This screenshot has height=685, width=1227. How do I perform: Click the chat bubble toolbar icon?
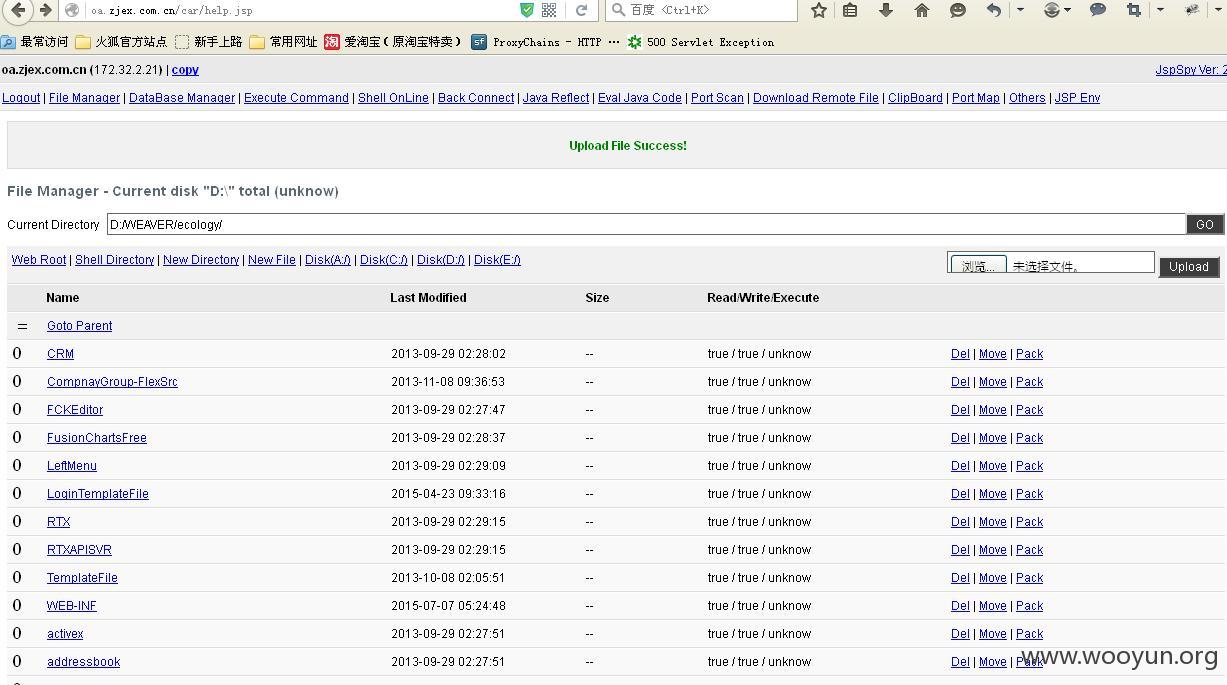point(1098,10)
